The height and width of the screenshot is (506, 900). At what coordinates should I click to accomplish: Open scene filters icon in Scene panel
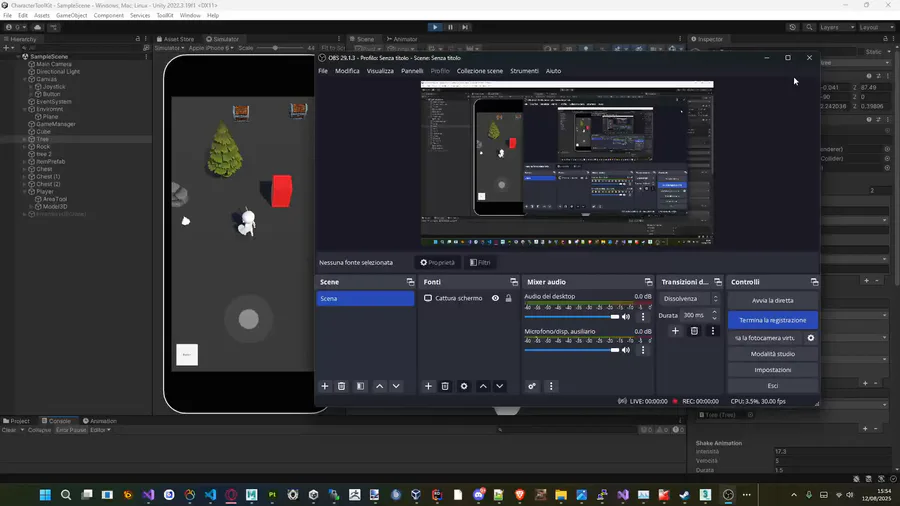pyautogui.click(x=360, y=386)
